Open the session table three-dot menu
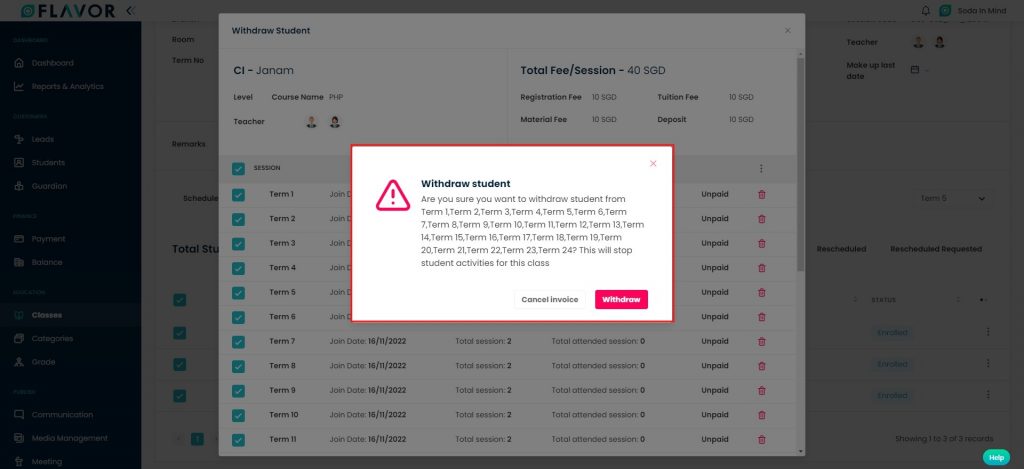1024x469 pixels. (761, 169)
